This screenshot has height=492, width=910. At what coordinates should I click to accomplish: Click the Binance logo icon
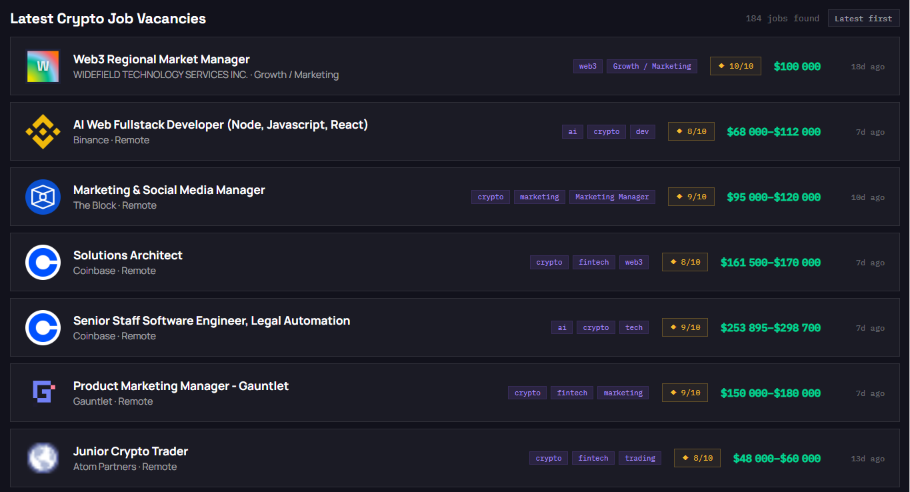(43, 132)
